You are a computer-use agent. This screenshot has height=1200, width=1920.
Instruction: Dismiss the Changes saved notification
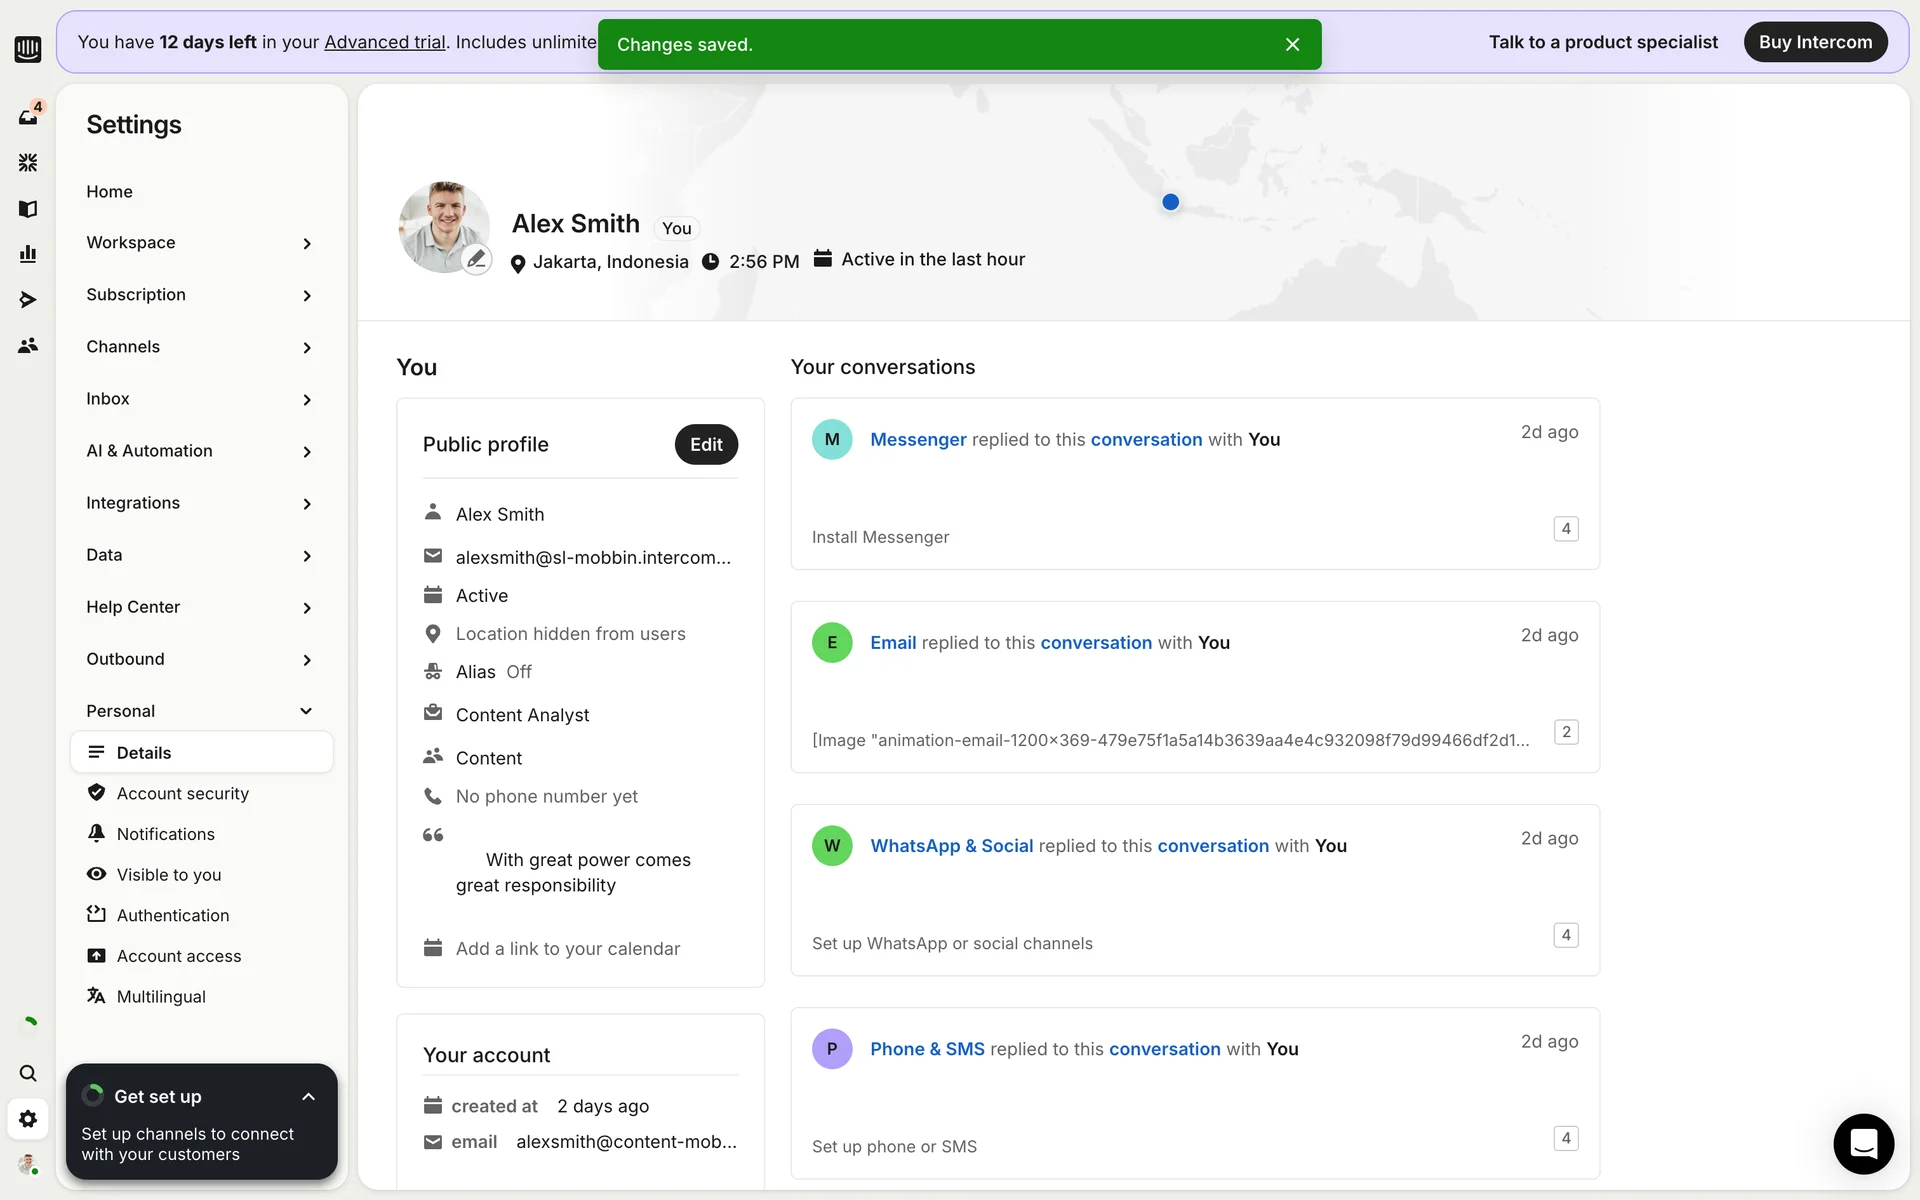[1292, 45]
